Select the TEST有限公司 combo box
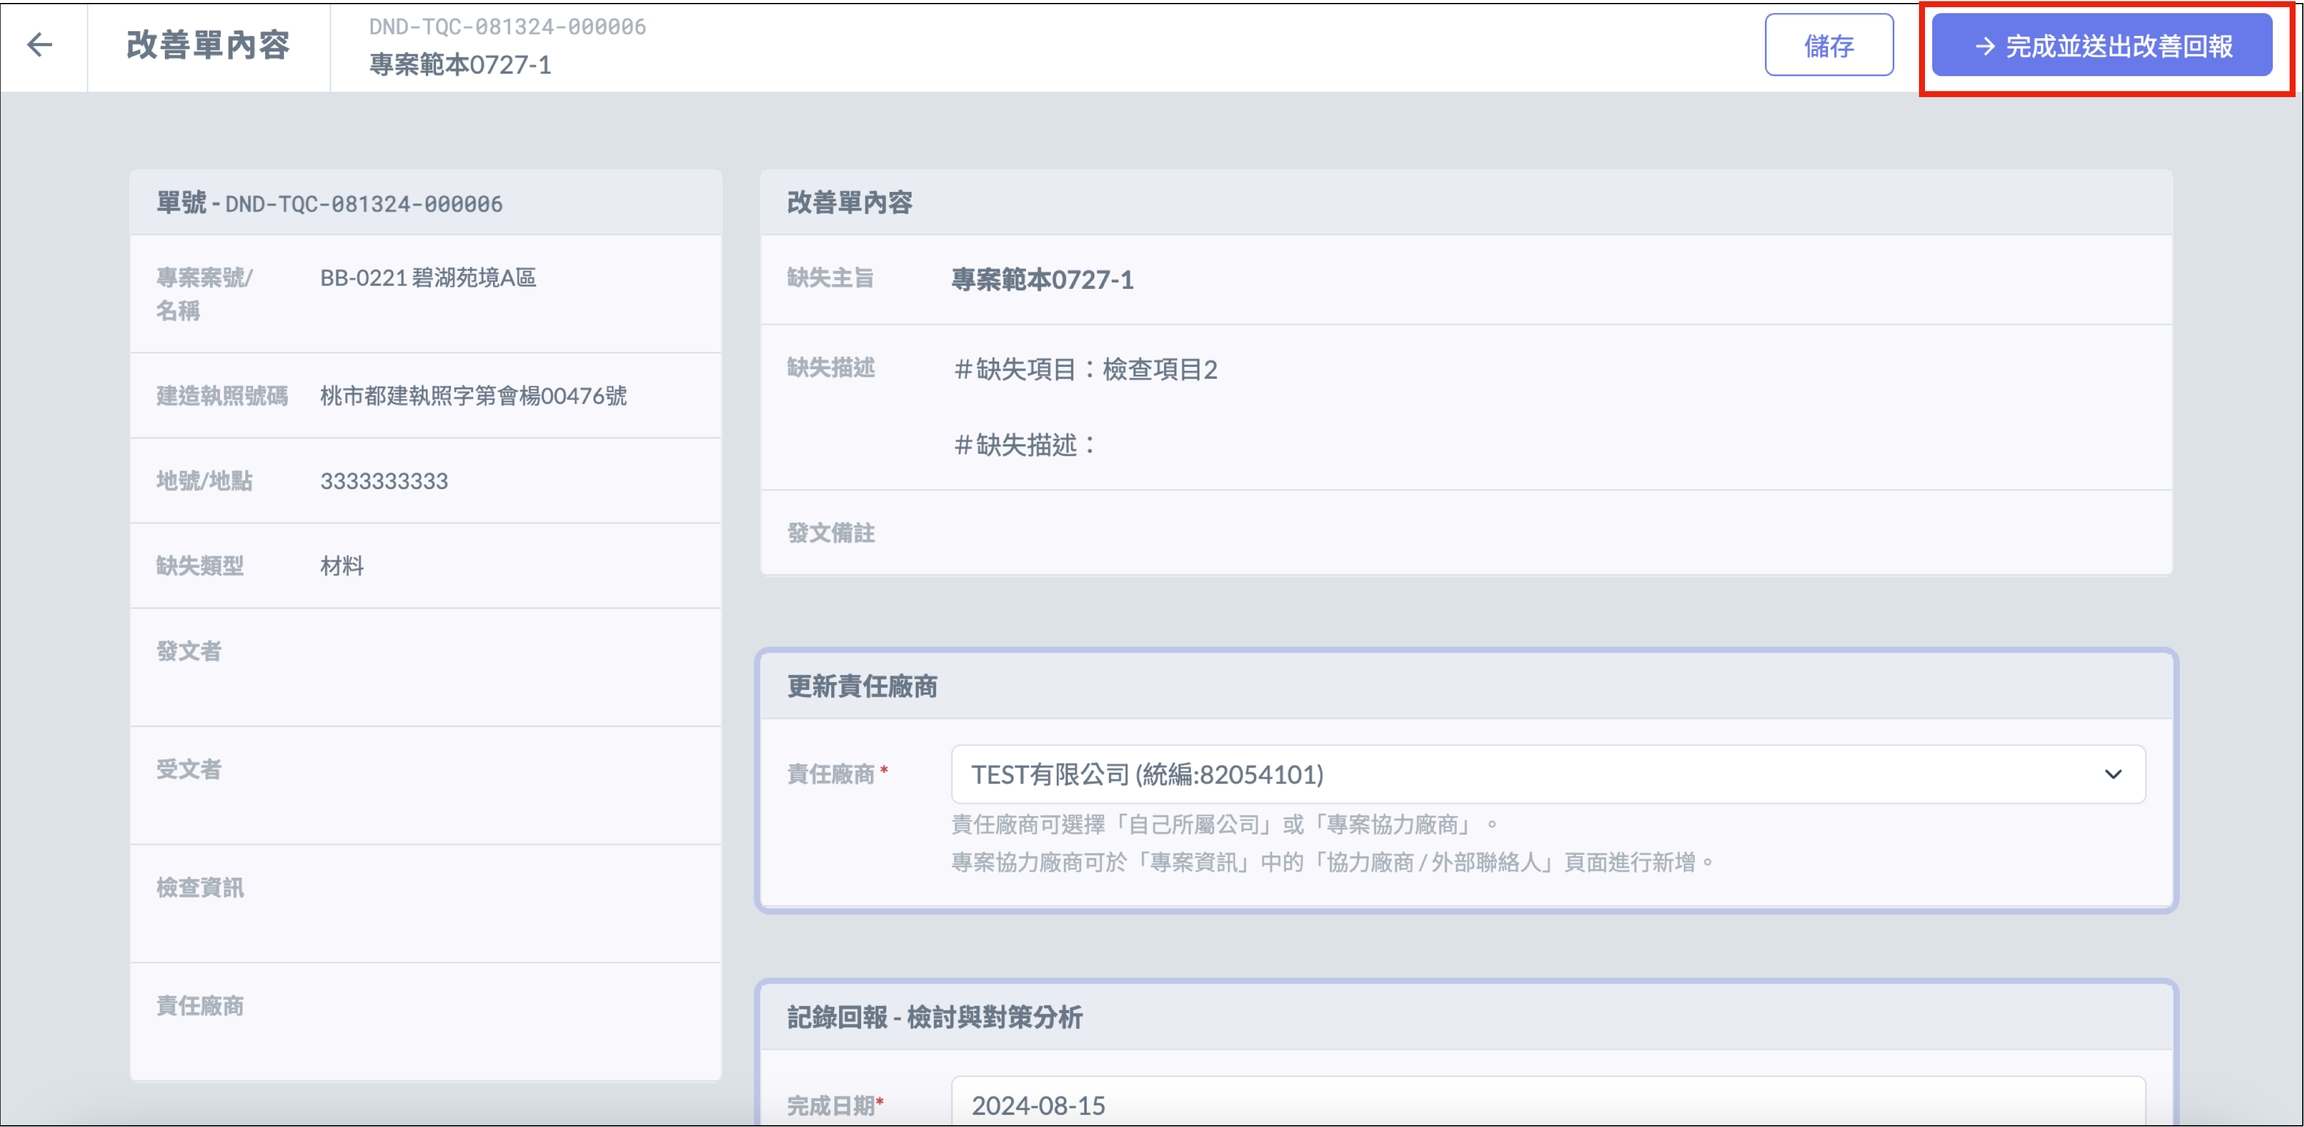The width and height of the screenshot is (2304, 1127). [x=1500, y=774]
